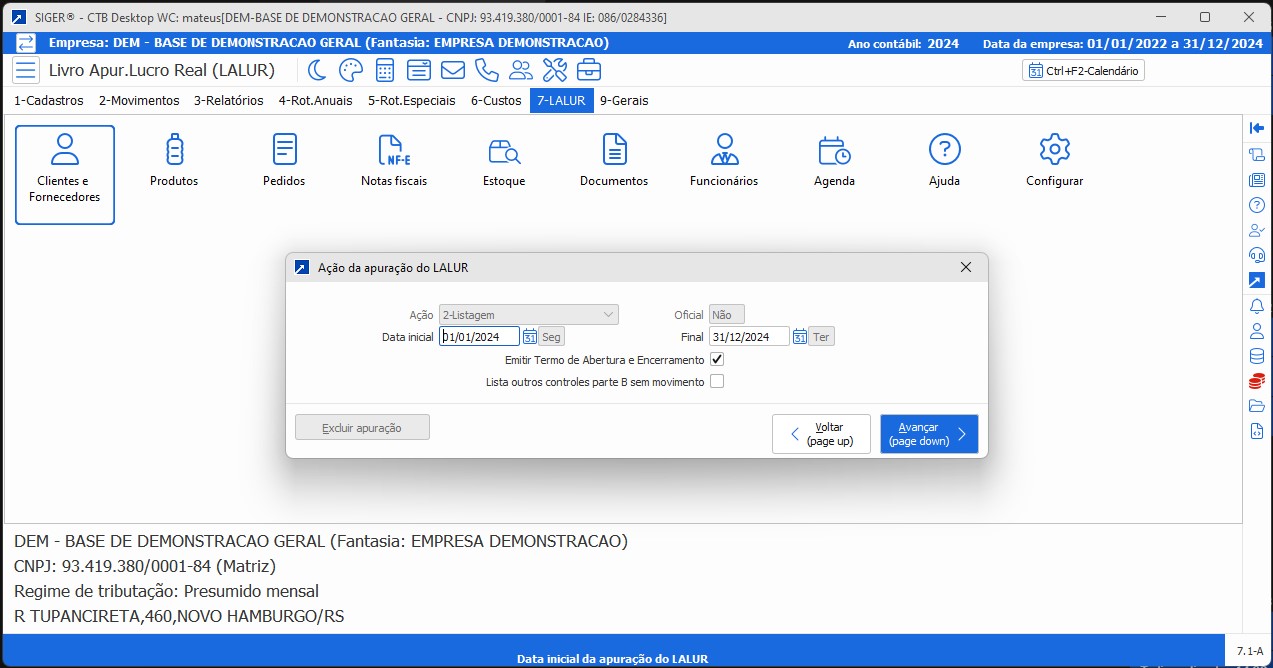Screen dimensions: 1273x668
Task: Open the Notas fiscais module
Action: tap(393, 160)
